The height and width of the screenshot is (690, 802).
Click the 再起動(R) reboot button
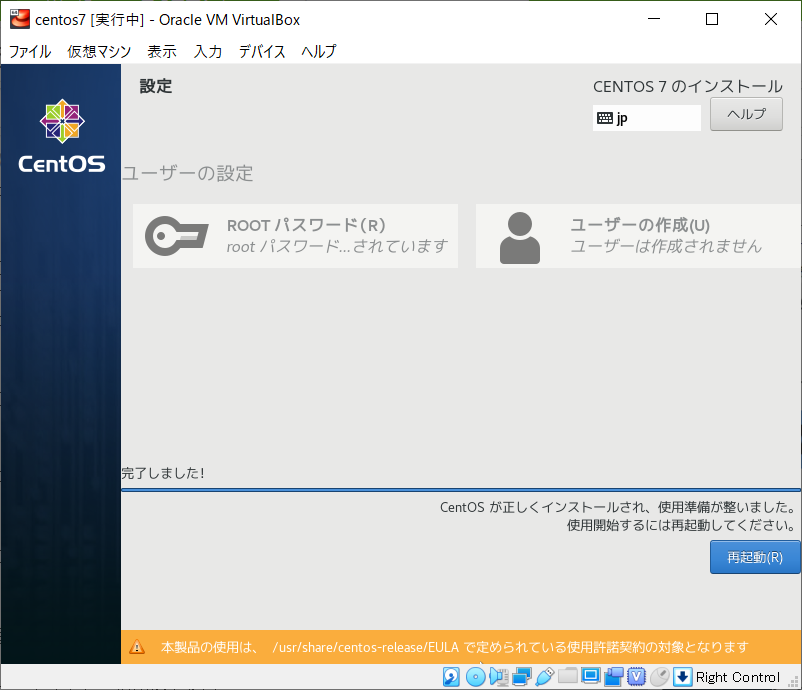[x=755, y=557]
